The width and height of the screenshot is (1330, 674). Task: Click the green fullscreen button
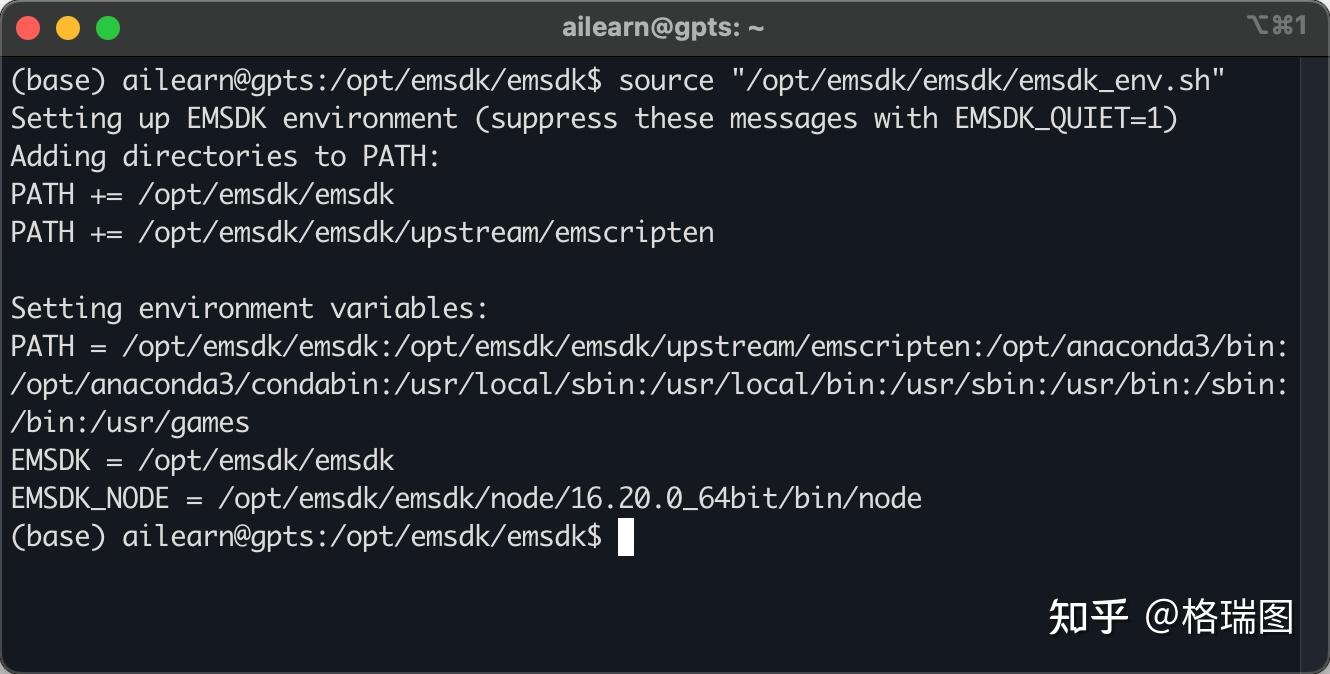pos(108,27)
